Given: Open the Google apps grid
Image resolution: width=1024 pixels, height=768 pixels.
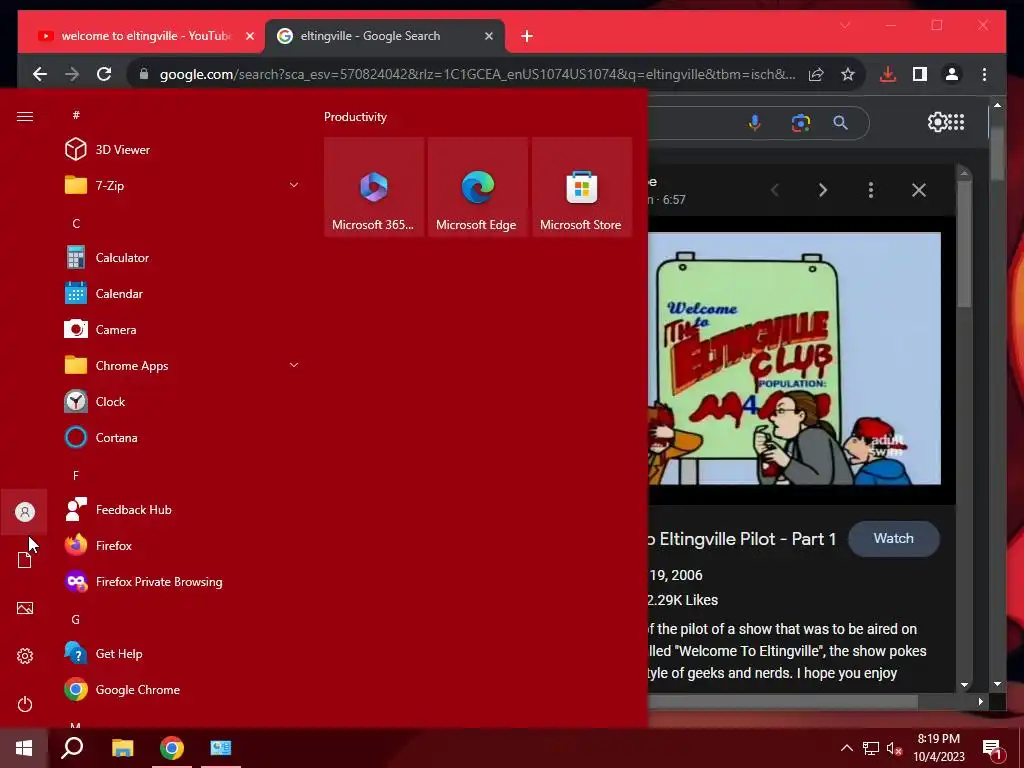Looking at the screenshot, I should pos(956,122).
